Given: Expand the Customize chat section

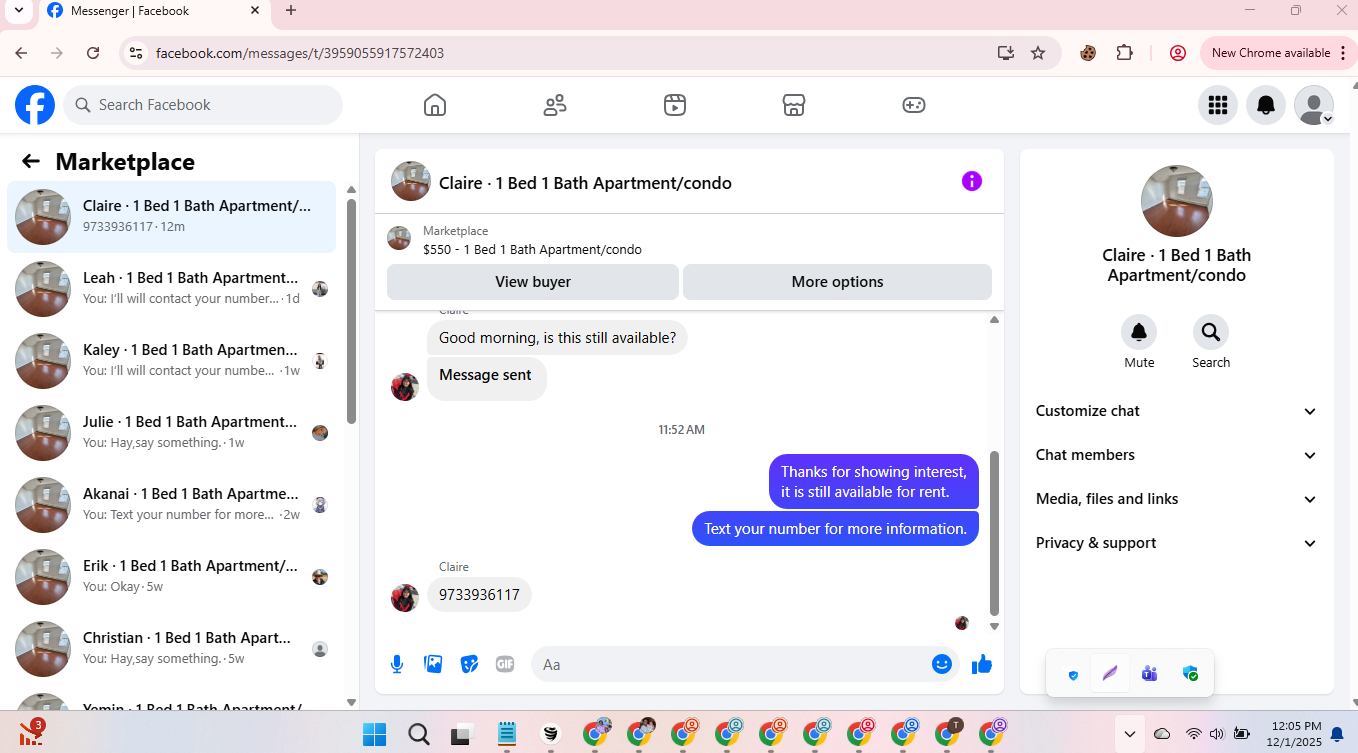Looking at the screenshot, I should 1177,411.
